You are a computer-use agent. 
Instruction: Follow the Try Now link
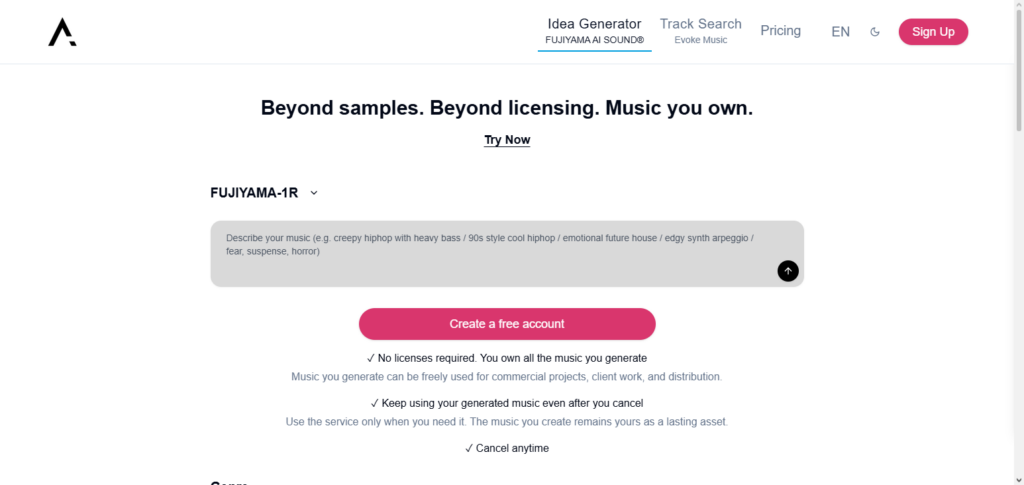click(507, 140)
